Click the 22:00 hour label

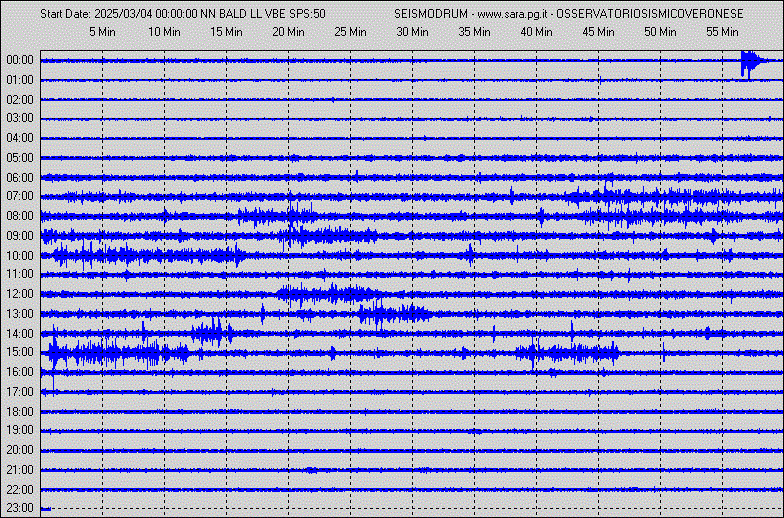point(20,490)
